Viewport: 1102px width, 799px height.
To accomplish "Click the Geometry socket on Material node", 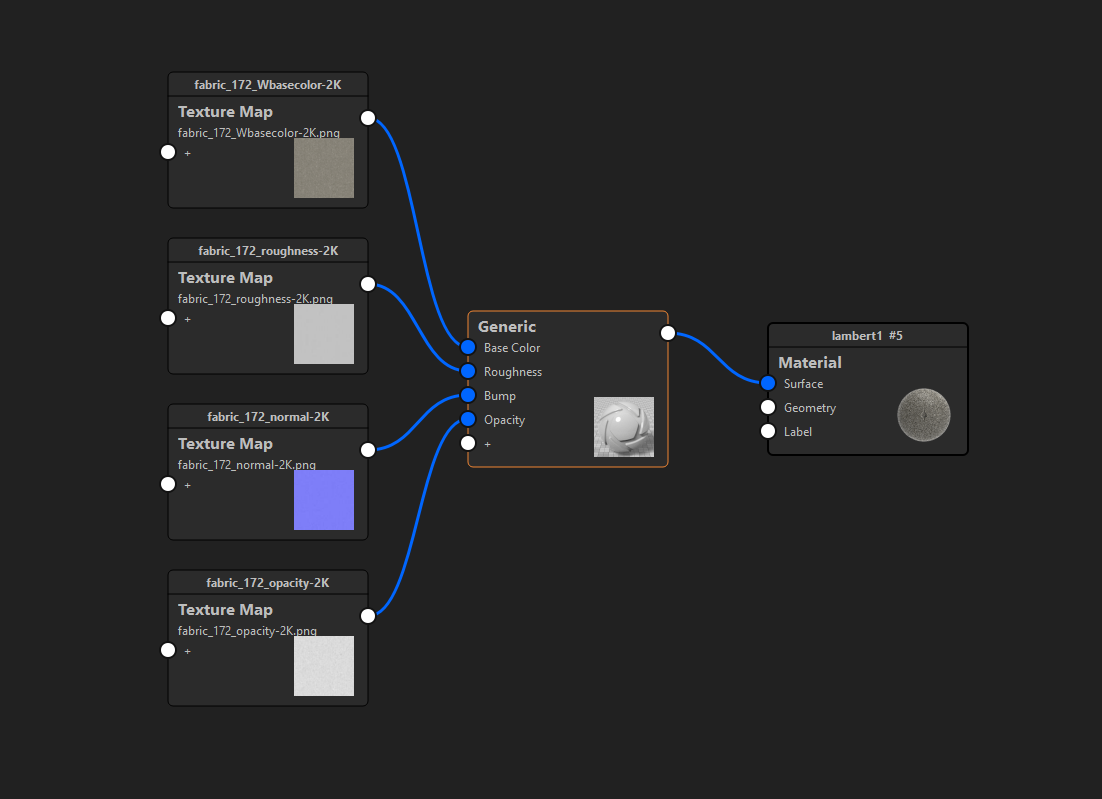I will (x=768, y=407).
